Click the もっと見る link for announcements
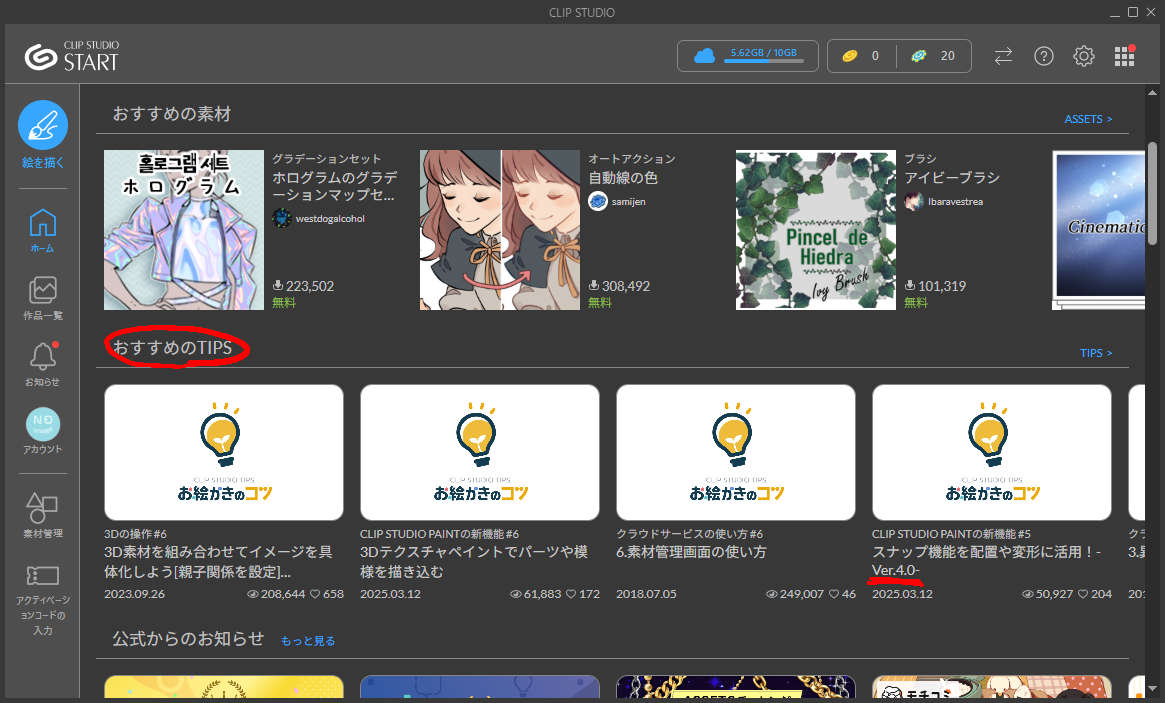Screen dimensions: 1165x703 (x=308, y=641)
